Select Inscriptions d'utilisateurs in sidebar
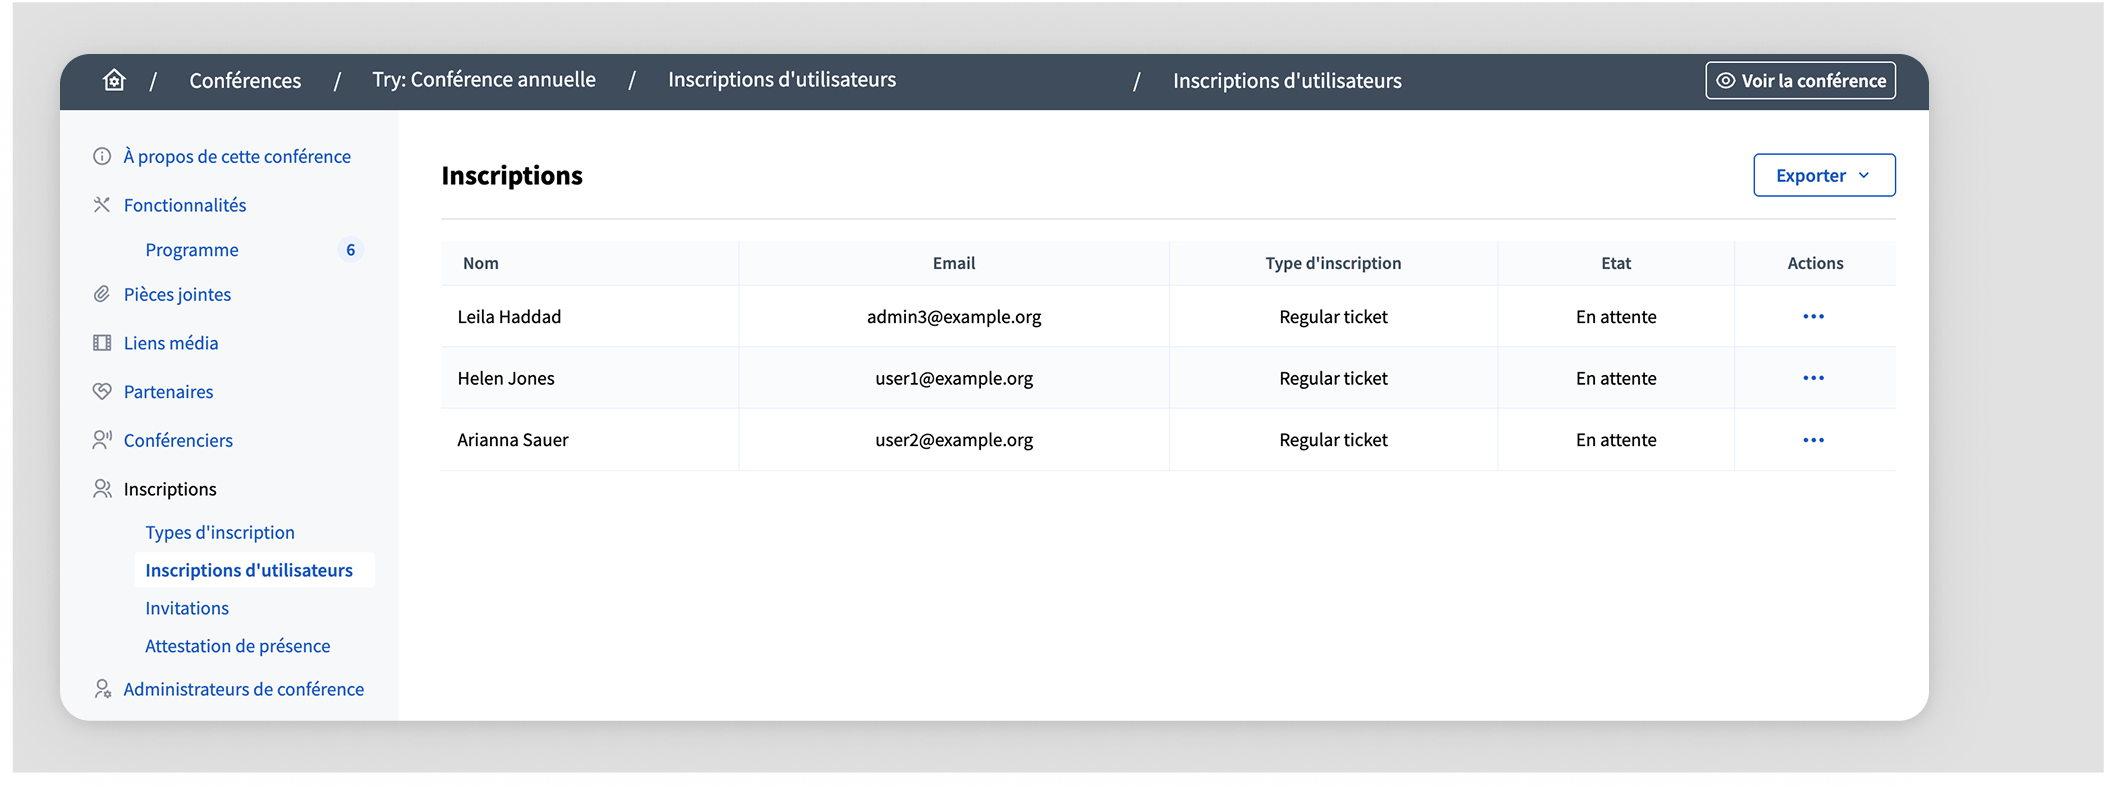 (249, 570)
